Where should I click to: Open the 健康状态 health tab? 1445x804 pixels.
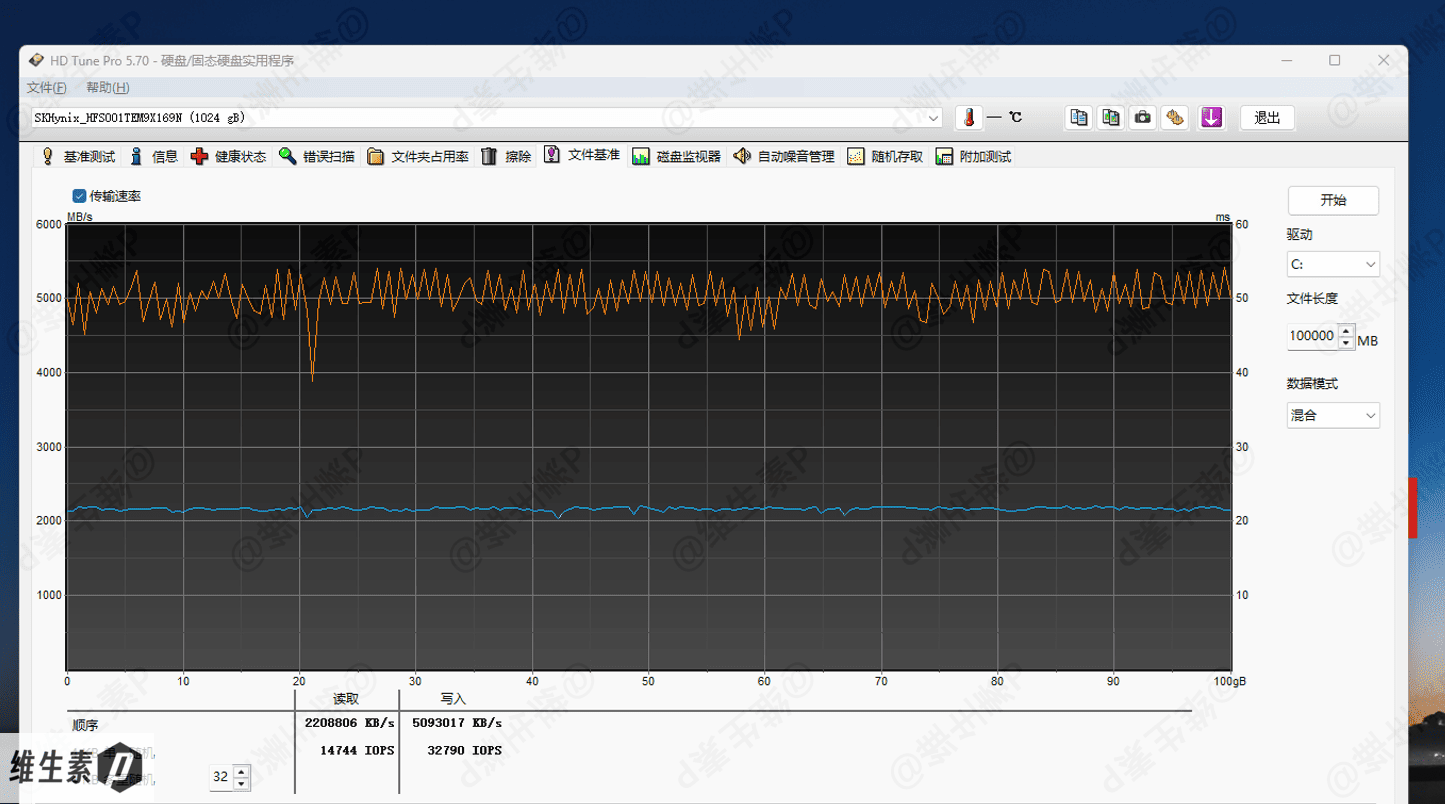click(x=229, y=157)
